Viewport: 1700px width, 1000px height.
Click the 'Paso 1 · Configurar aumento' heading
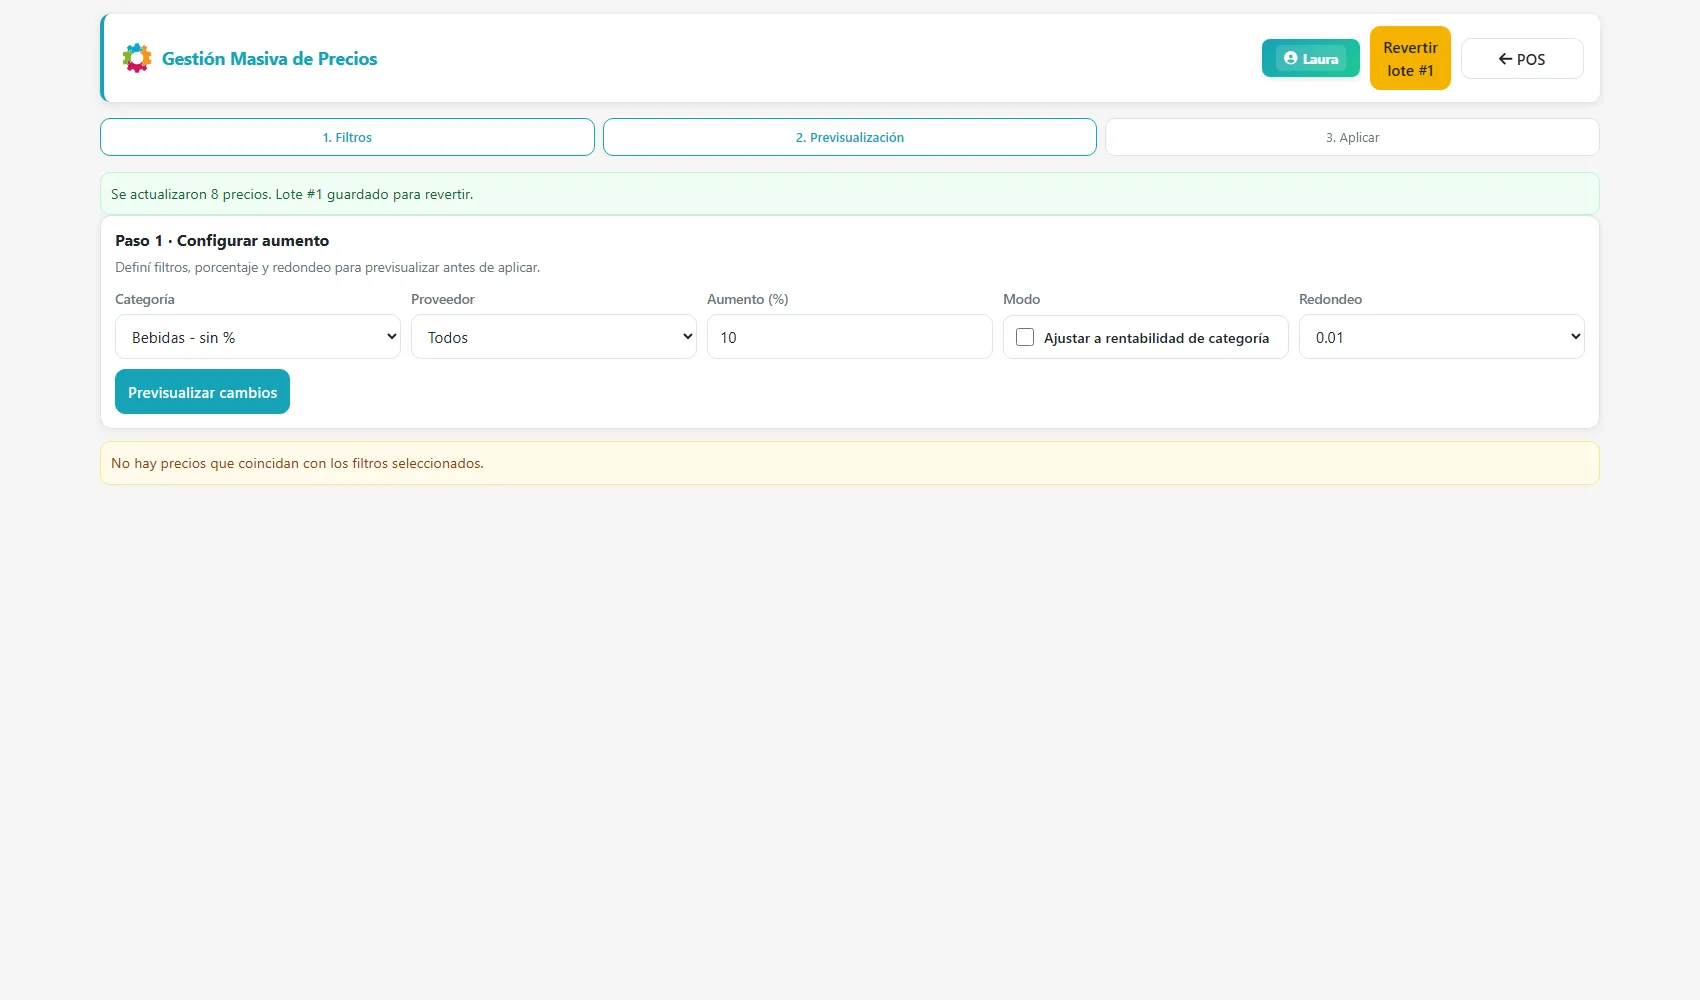point(222,240)
